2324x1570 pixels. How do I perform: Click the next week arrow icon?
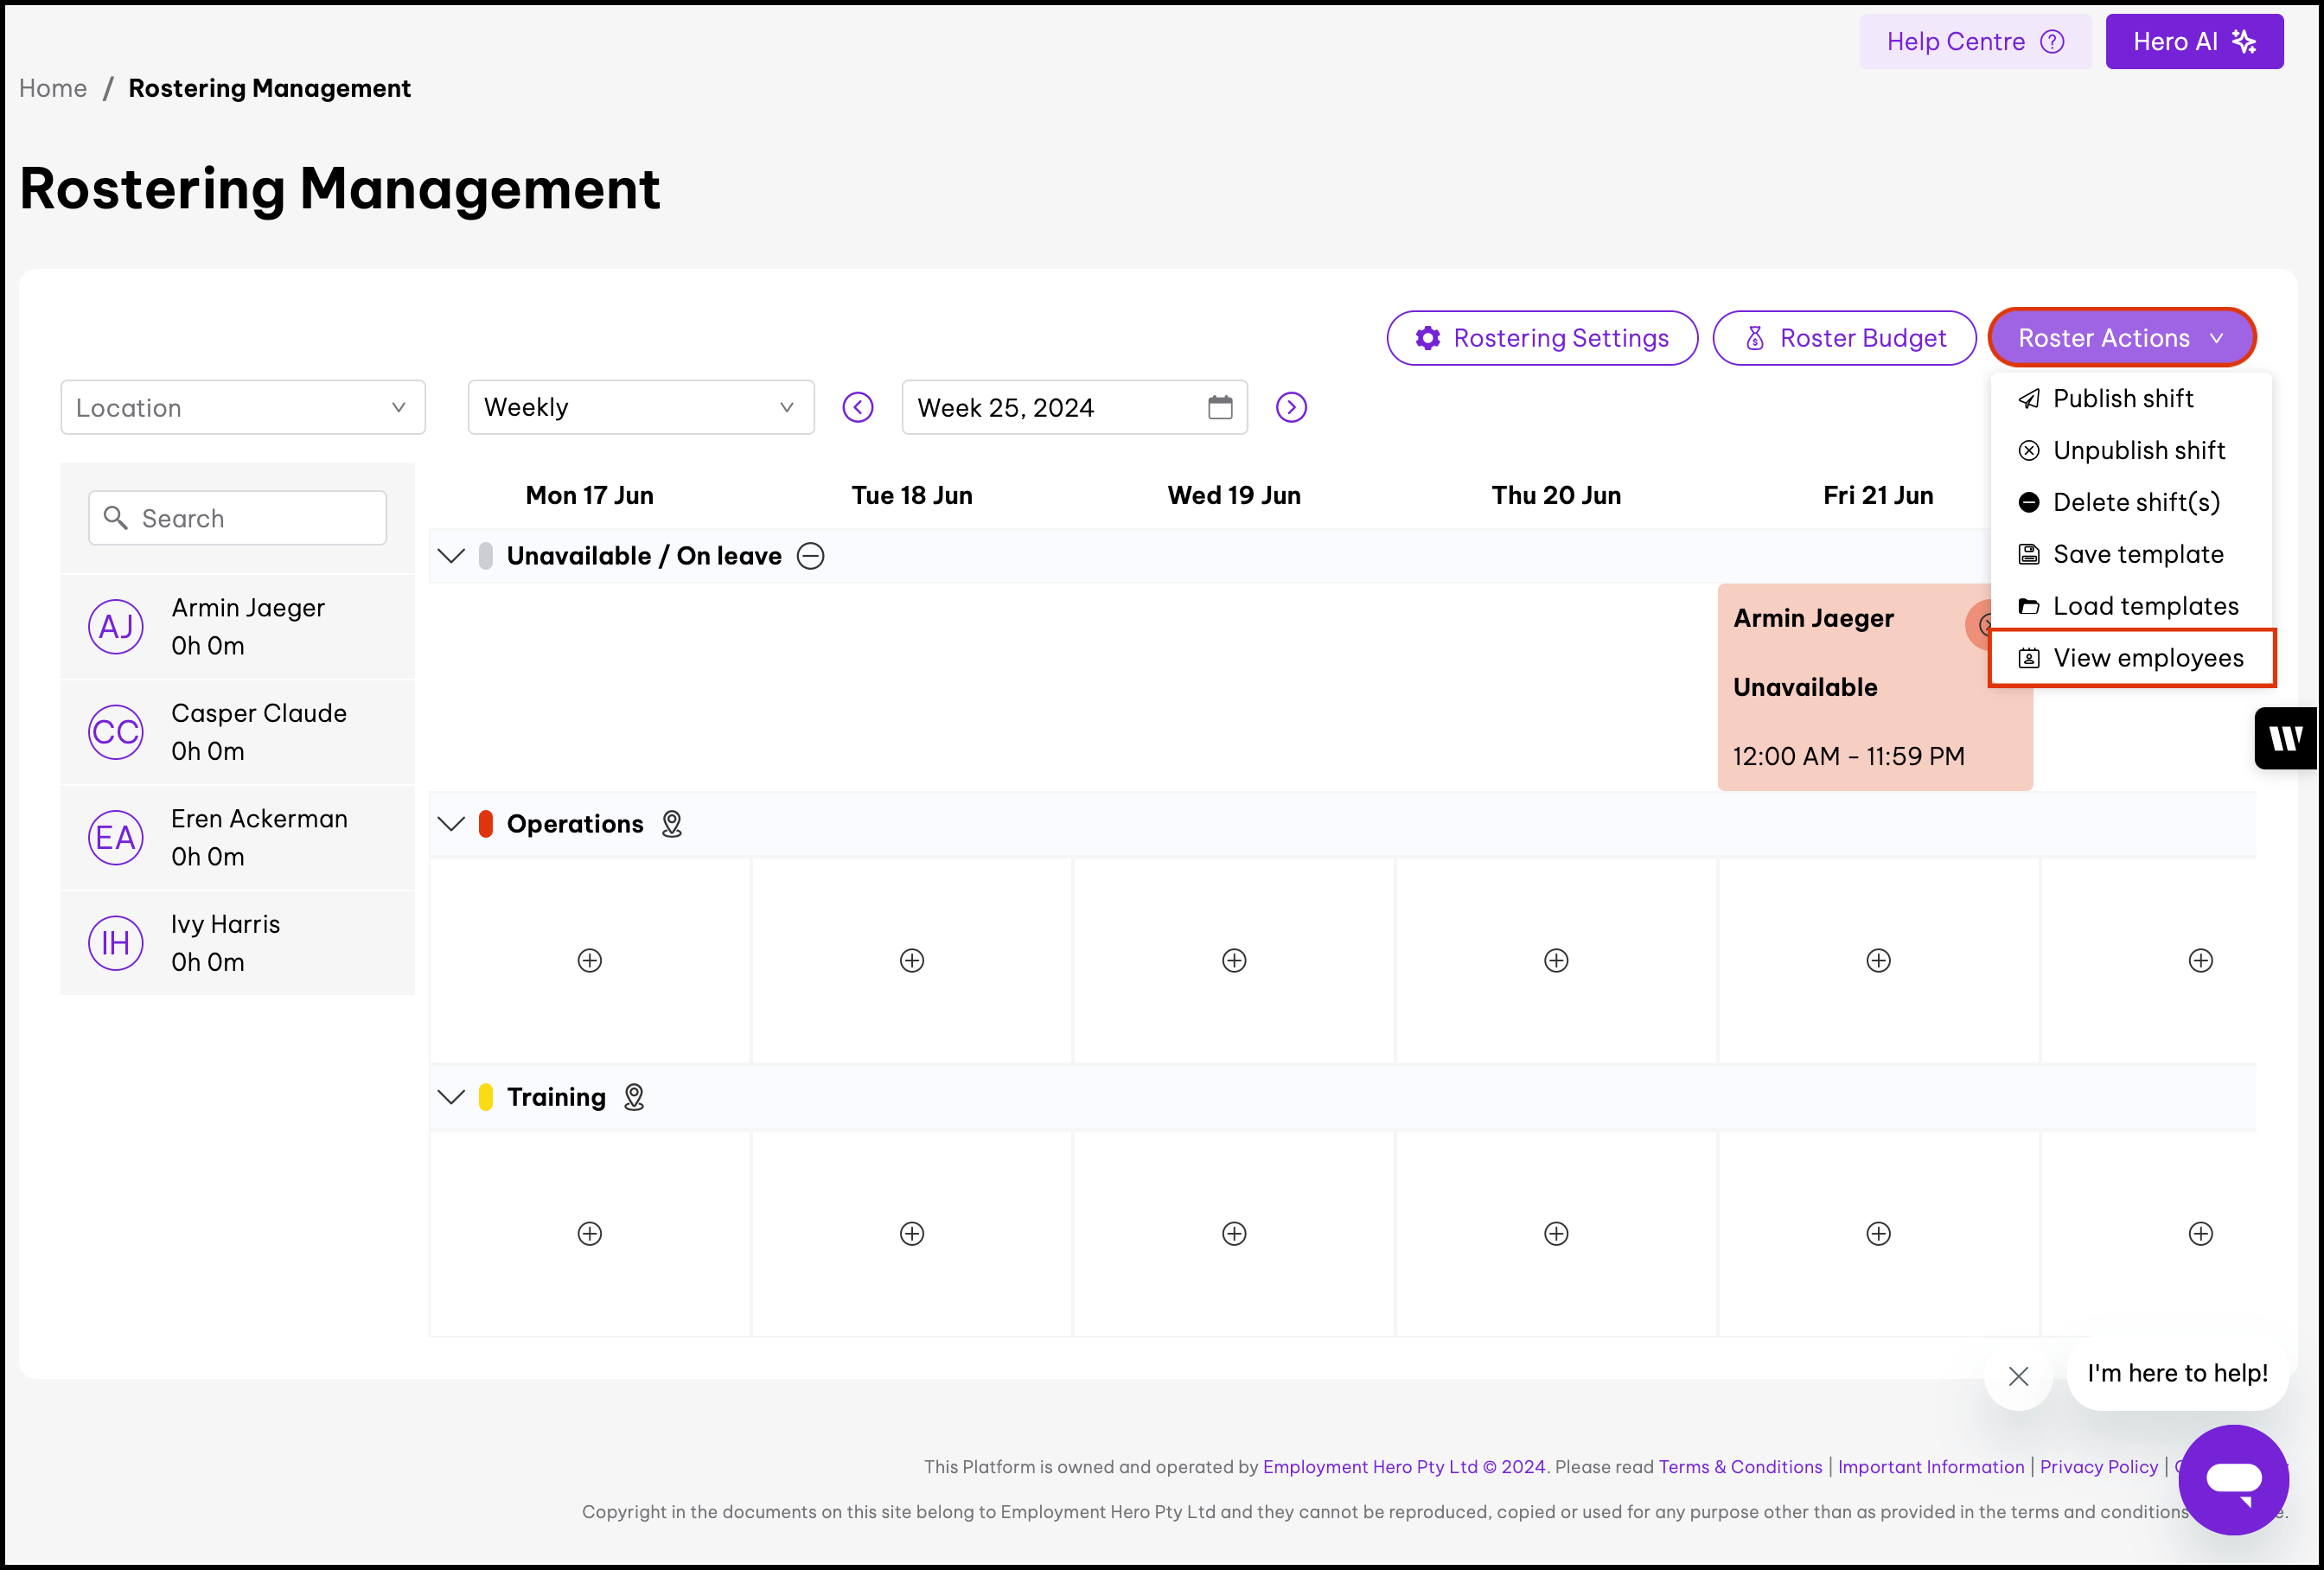1291,407
